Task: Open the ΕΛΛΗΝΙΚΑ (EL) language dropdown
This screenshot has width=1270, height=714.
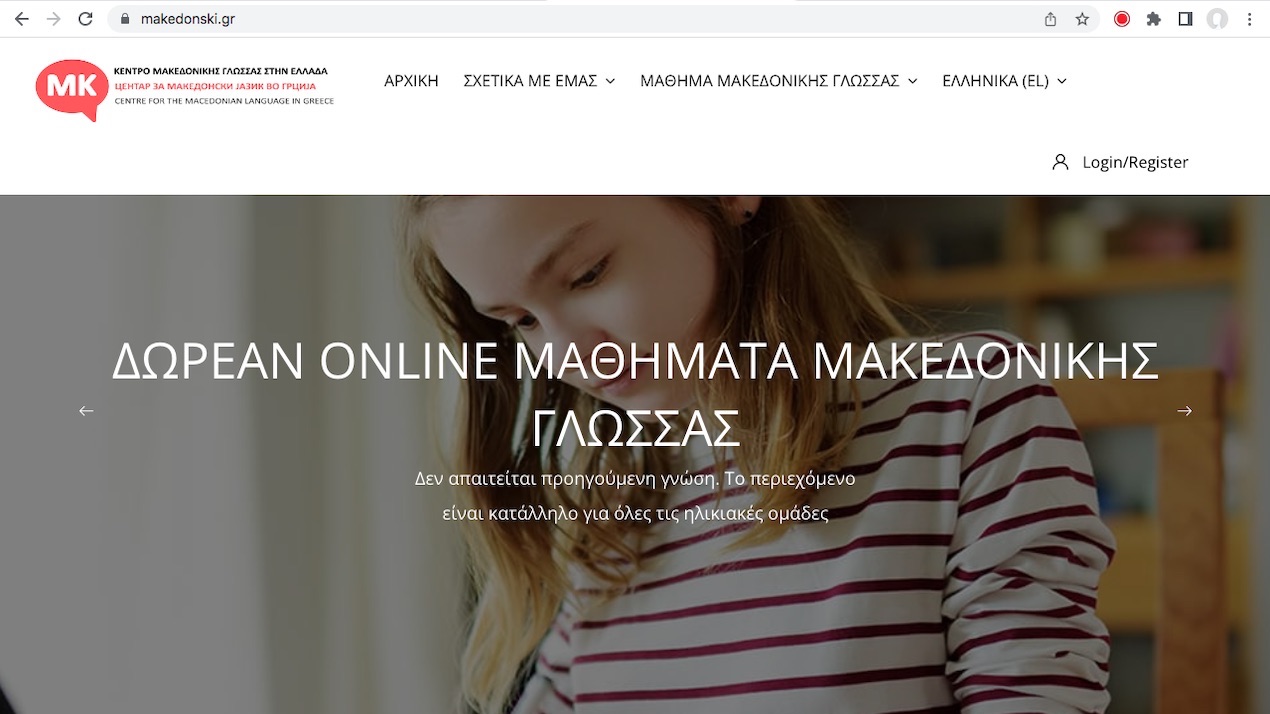Action: tap(1004, 81)
